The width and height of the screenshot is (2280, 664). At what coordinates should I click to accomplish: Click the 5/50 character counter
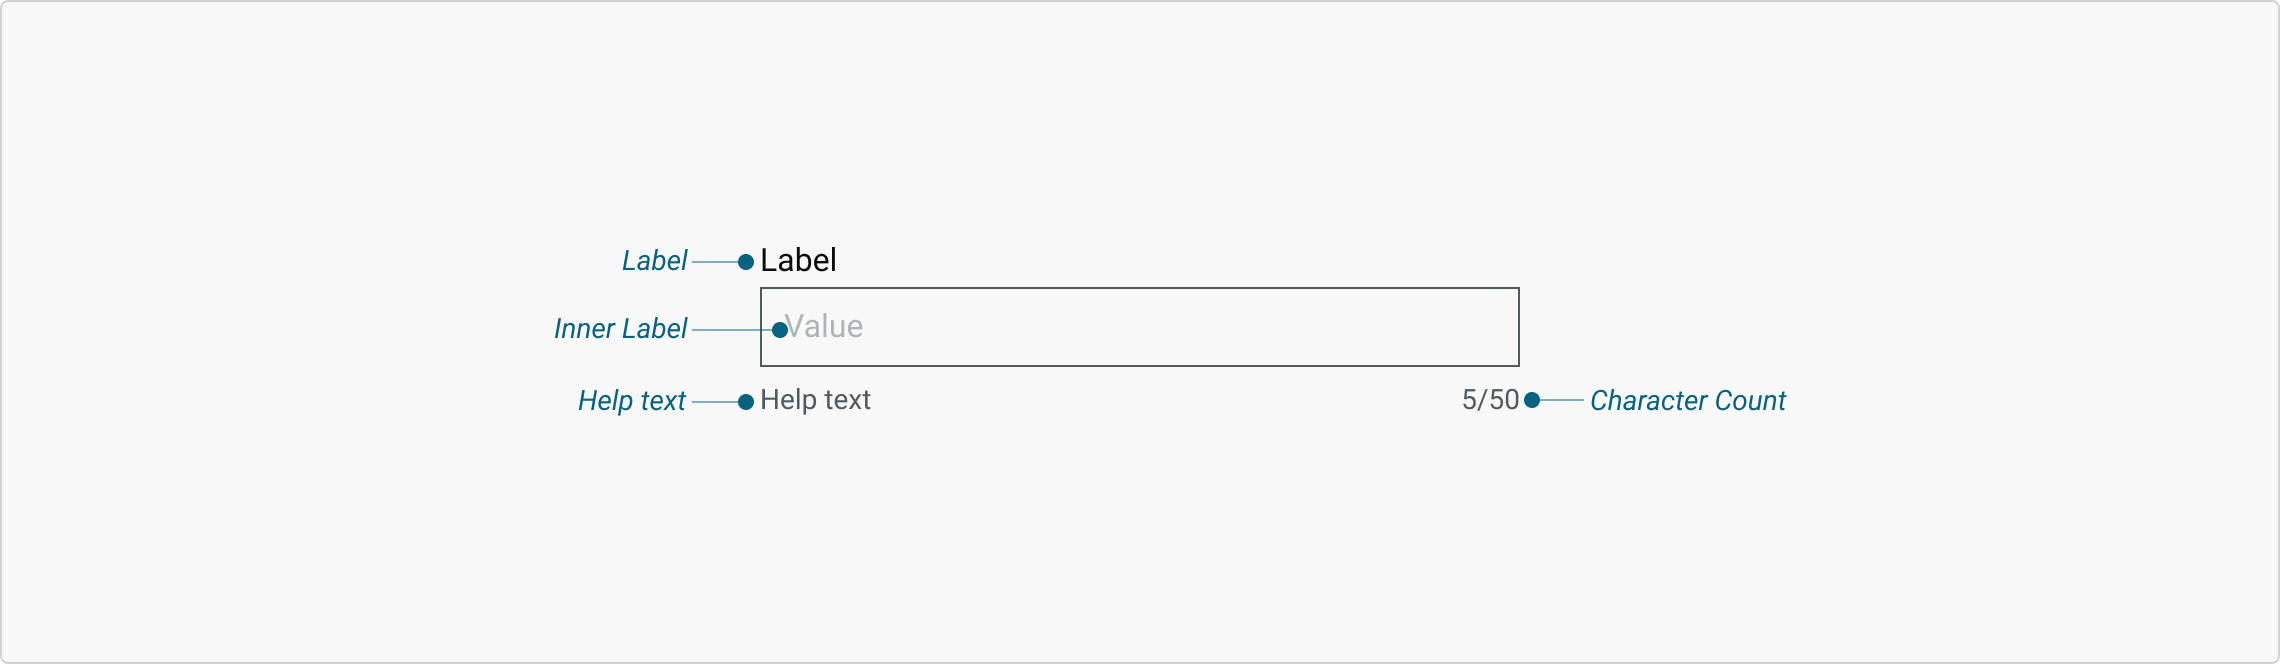click(x=1490, y=400)
